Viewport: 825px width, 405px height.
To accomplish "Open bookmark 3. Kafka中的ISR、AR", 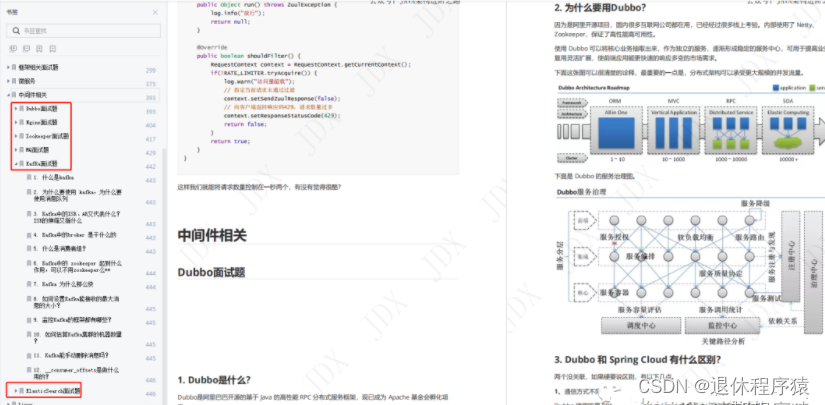I will [77, 217].
